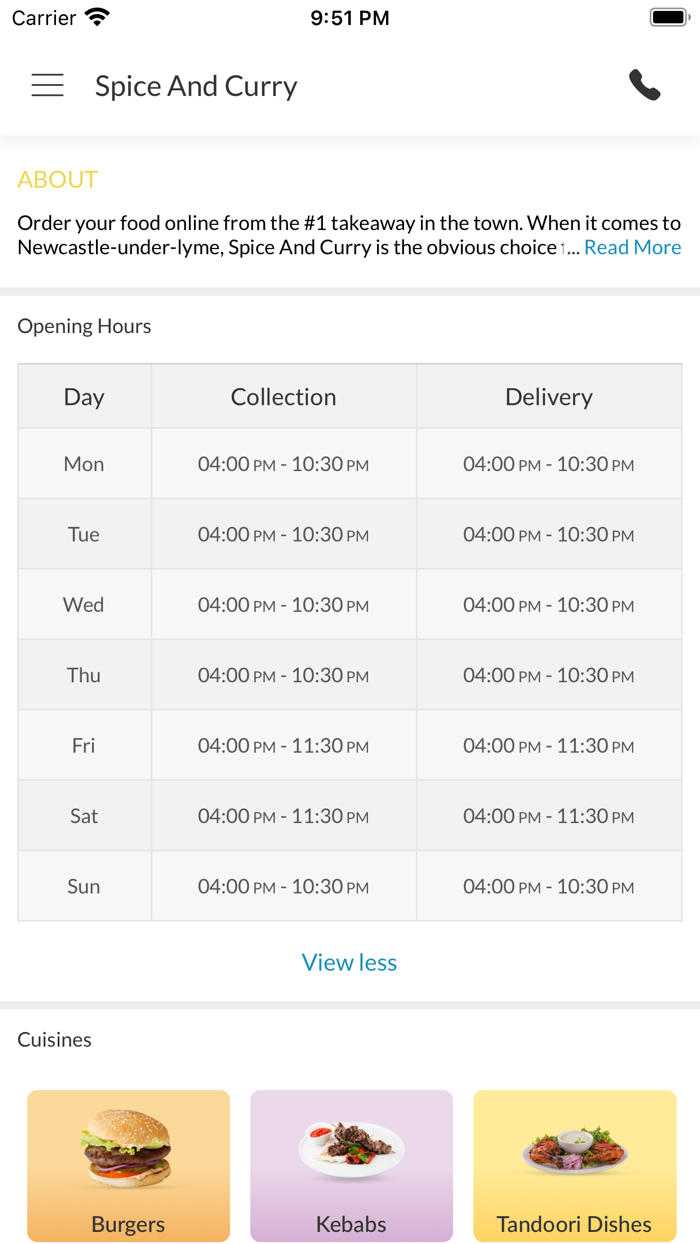Image resolution: width=700 pixels, height=1244 pixels.
Task: Tap the Day column header
Action: pos(84,397)
